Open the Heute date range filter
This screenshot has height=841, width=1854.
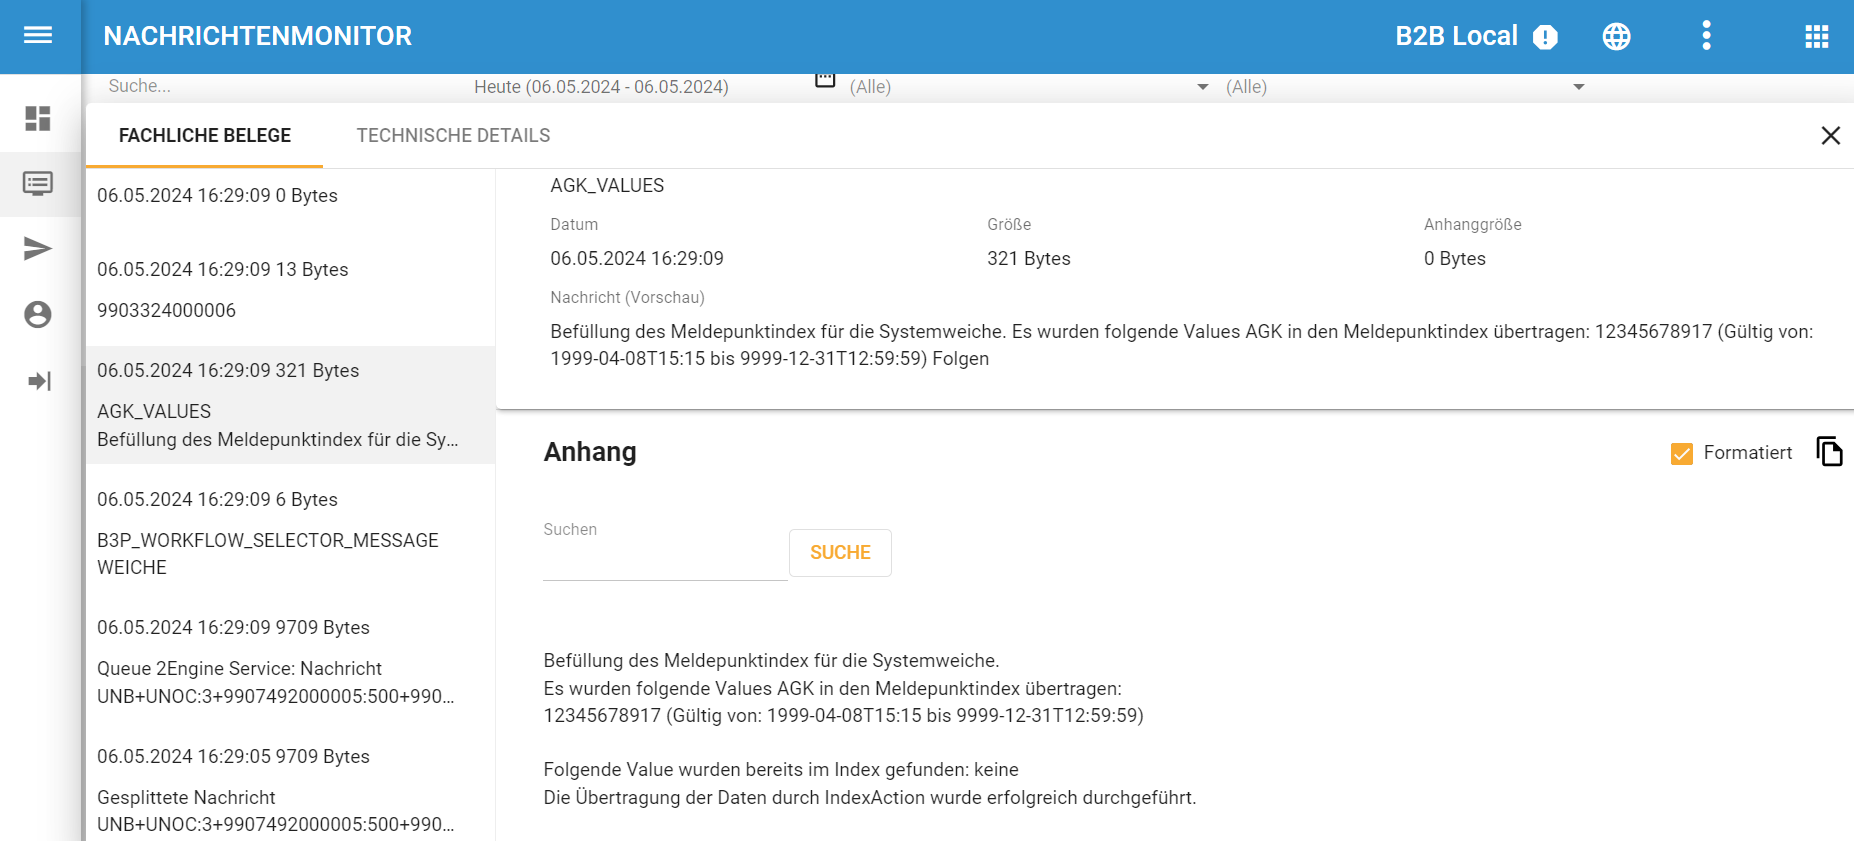(x=601, y=87)
